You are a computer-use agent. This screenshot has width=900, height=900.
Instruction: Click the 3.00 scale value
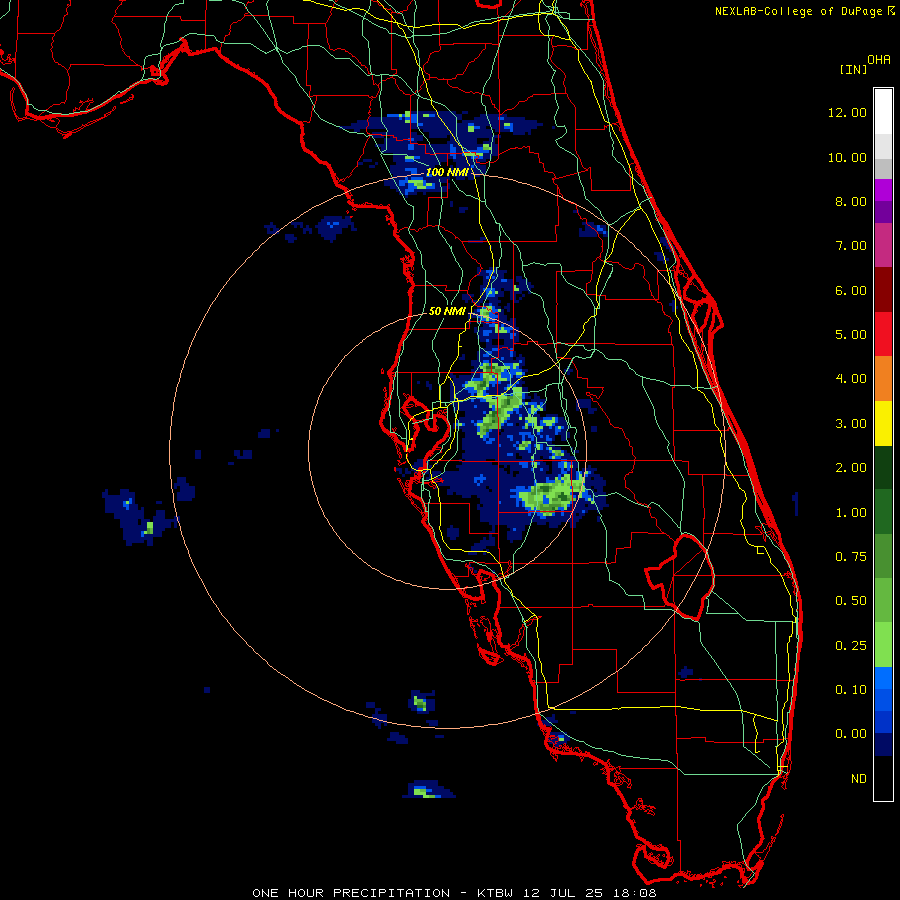click(x=851, y=424)
